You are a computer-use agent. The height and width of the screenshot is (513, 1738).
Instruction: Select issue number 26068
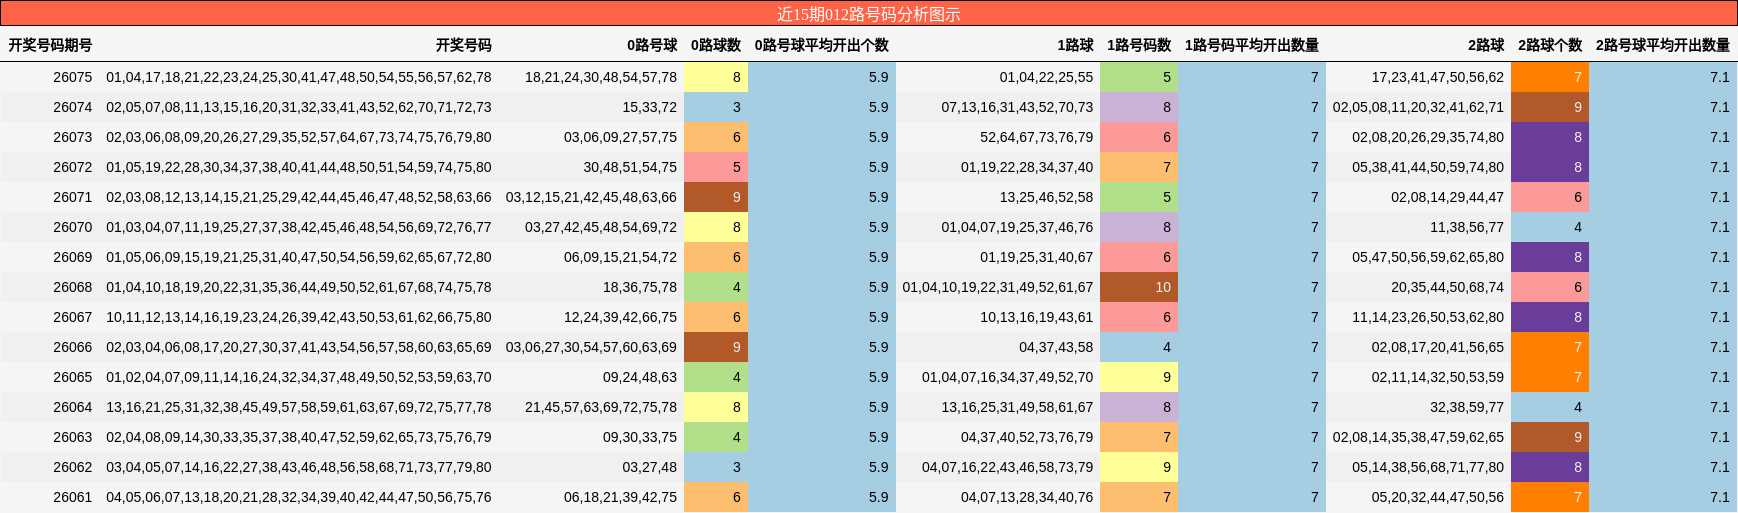coord(72,287)
